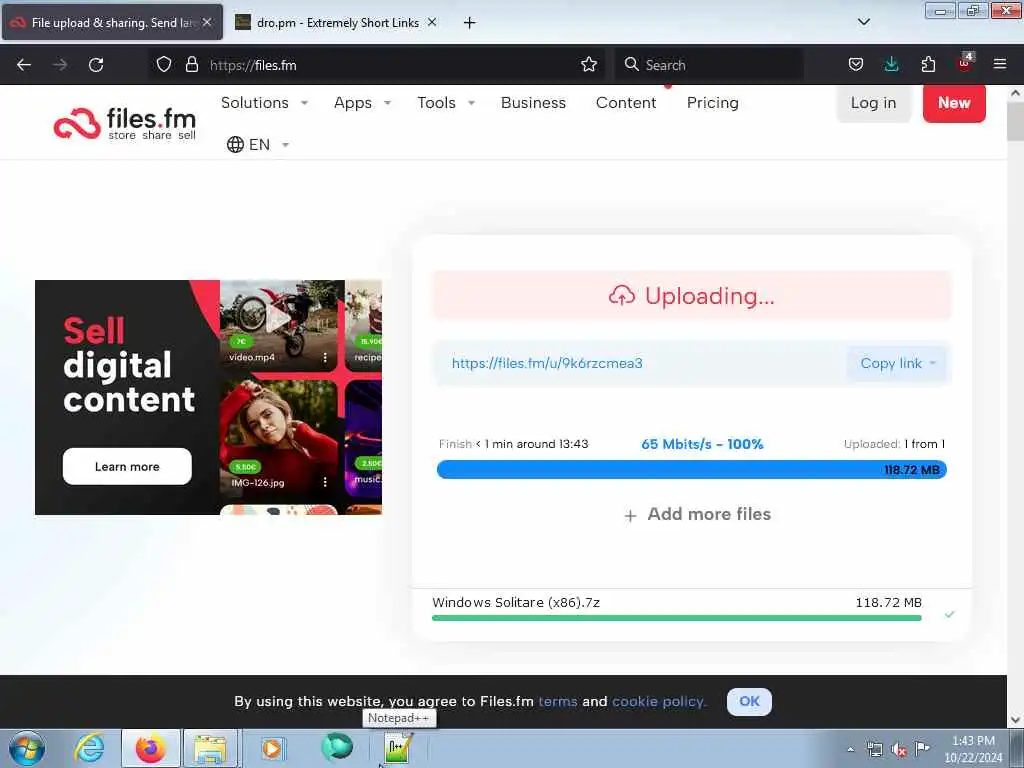This screenshot has height=768, width=1024.
Task: Click the three-dot menu on video.mp4 thumbnail
Action: [325, 357]
